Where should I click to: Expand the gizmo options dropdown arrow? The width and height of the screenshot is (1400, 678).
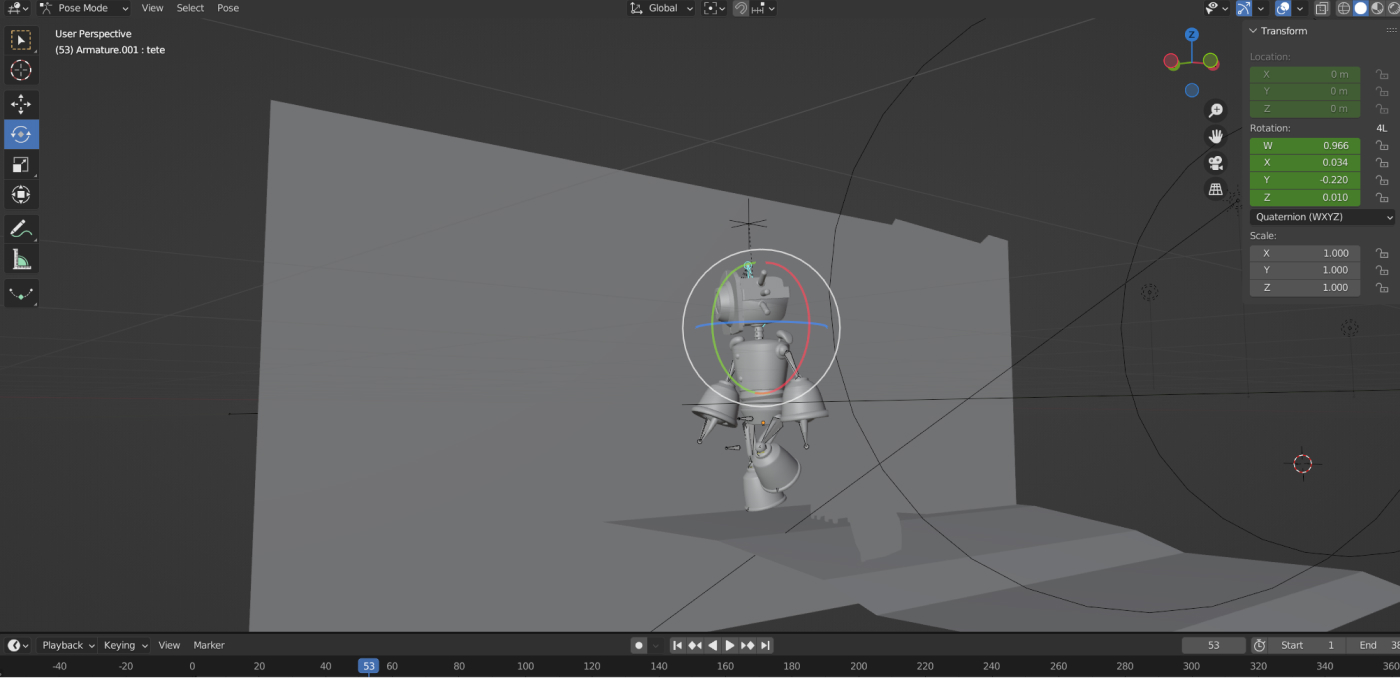pyautogui.click(x=1261, y=8)
